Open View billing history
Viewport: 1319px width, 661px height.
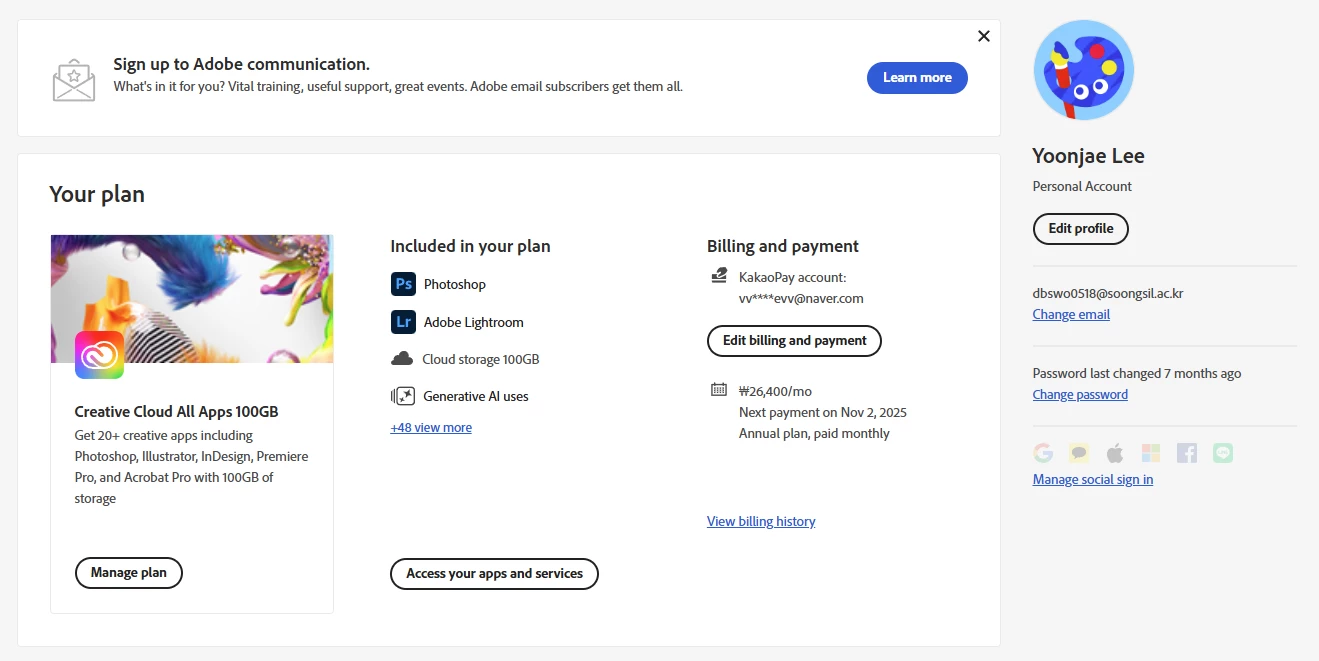(x=761, y=522)
